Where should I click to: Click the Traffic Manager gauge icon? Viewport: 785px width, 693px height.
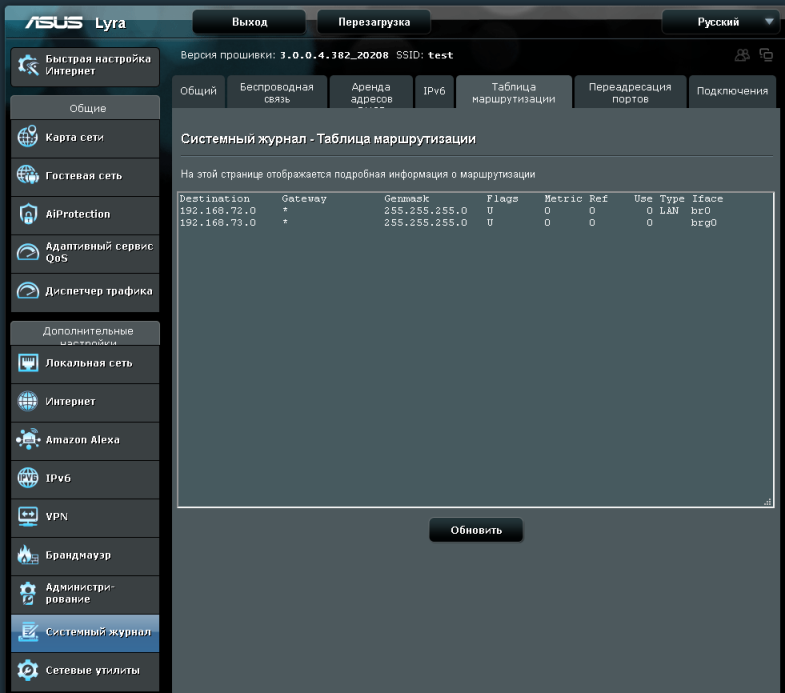coord(28,290)
